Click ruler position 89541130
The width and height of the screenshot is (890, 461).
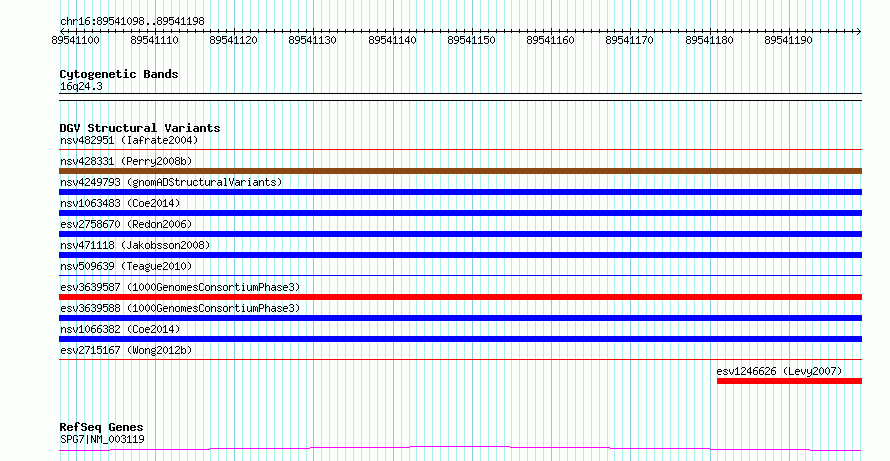[x=312, y=40]
